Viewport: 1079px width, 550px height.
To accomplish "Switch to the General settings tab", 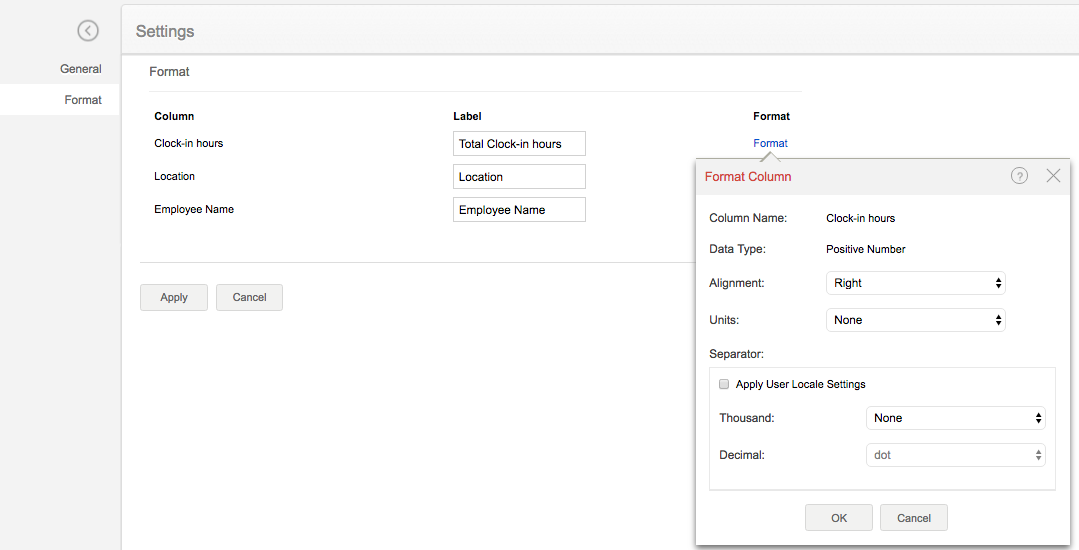I will coord(81,69).
